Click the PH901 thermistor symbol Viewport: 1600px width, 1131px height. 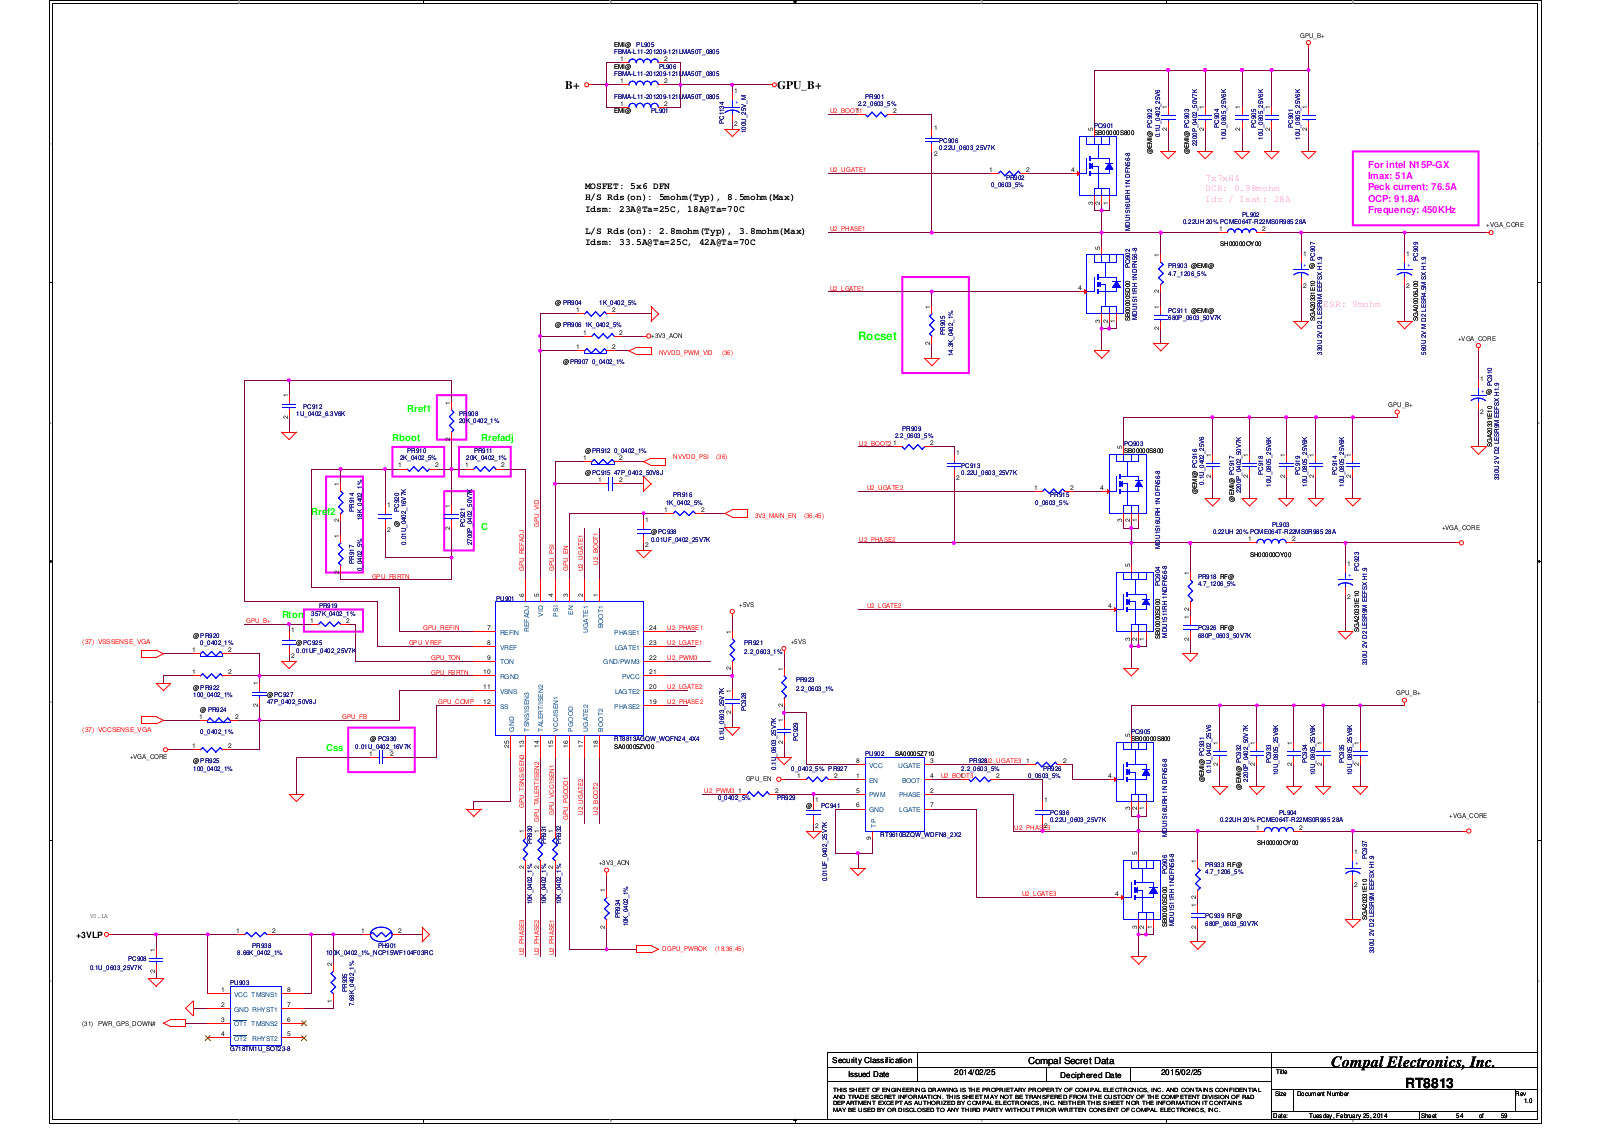[381, 934]
